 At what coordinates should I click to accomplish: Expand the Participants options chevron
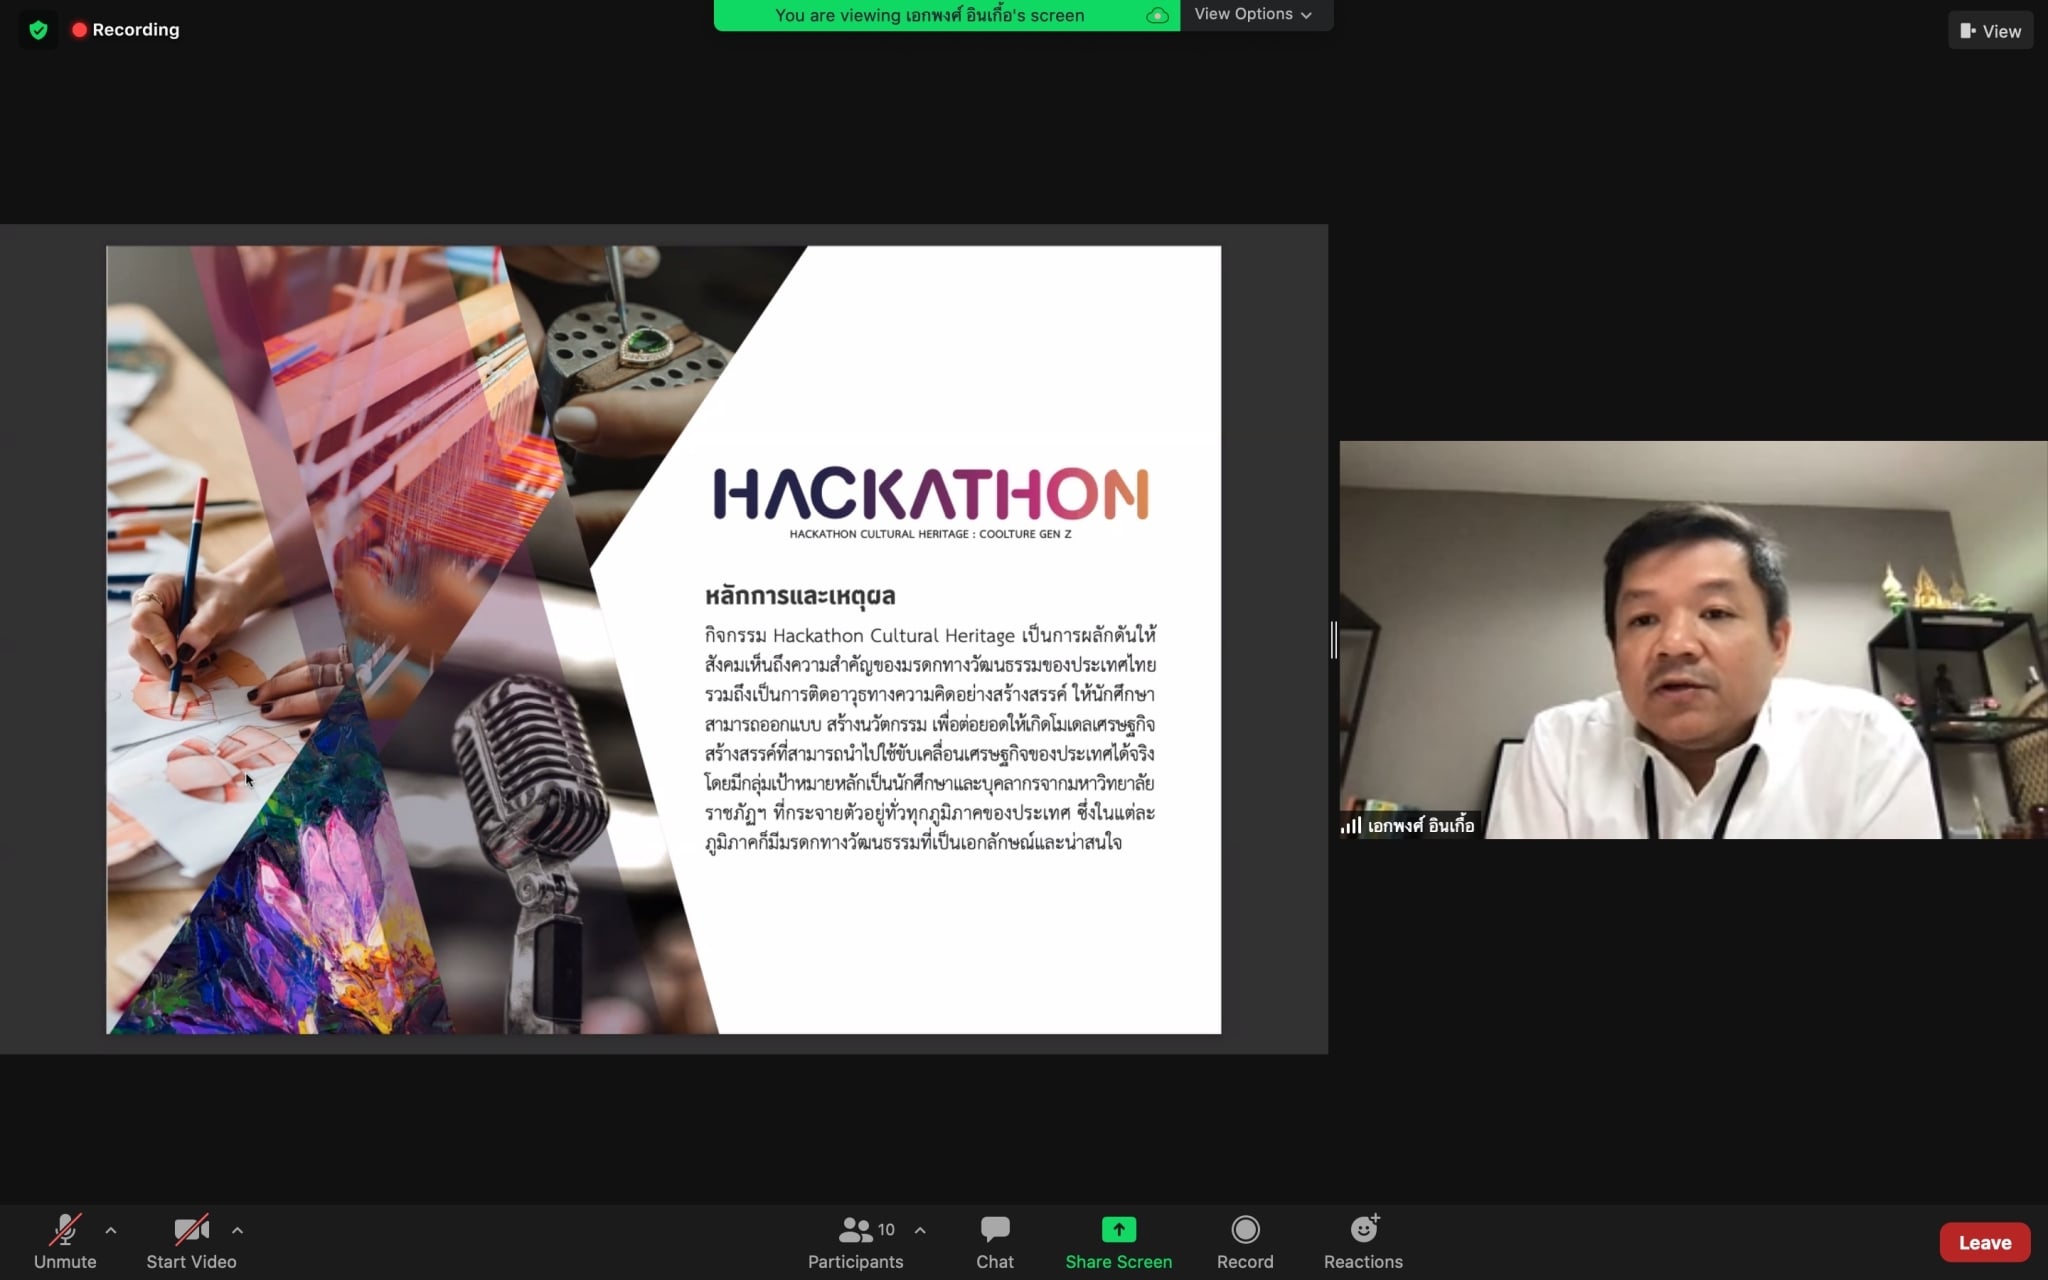tap(920, 1230)
